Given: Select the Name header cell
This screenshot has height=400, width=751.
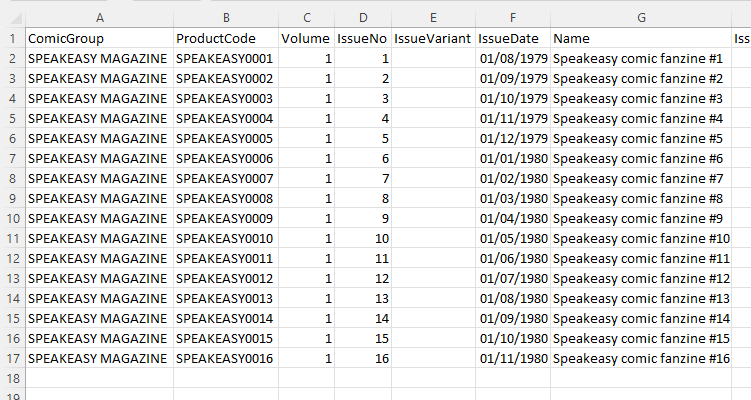Looking at the screenshot, I should coord(641,39).
